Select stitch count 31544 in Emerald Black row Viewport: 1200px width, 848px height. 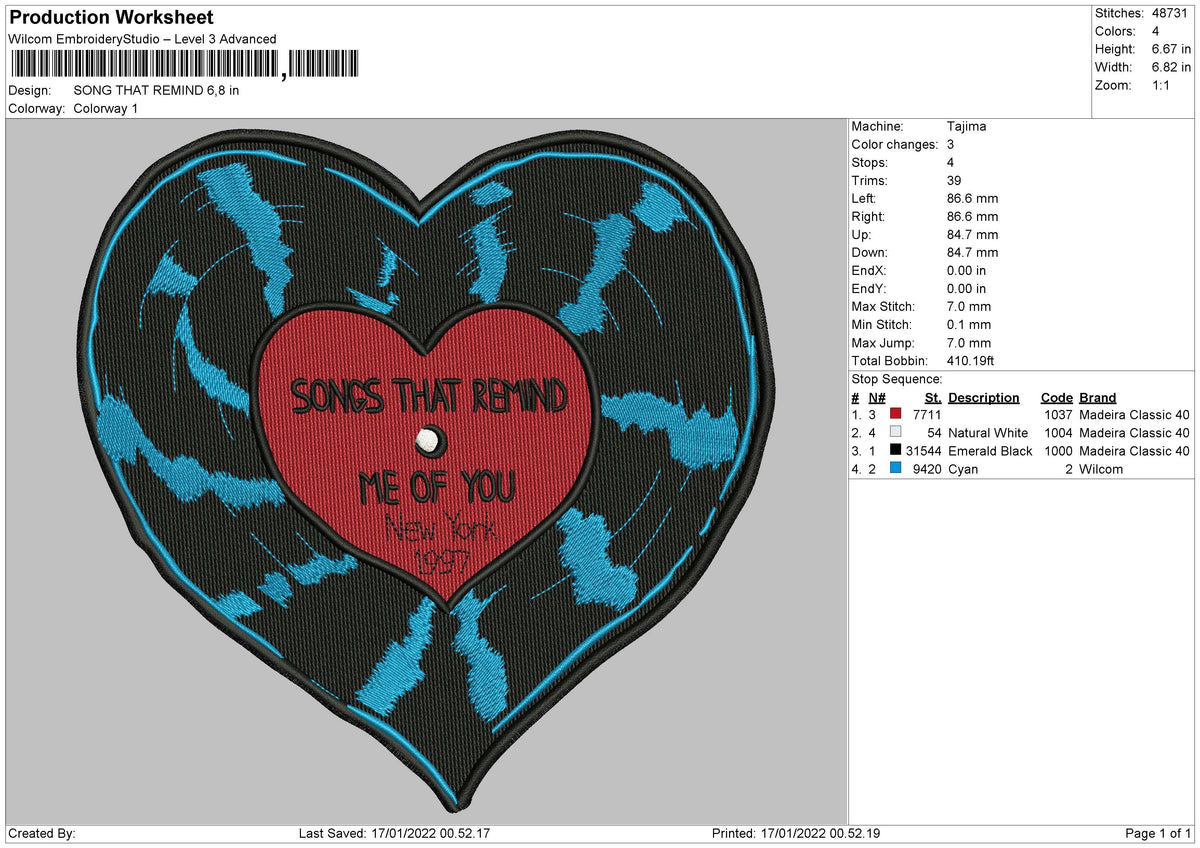coord(922,451)
